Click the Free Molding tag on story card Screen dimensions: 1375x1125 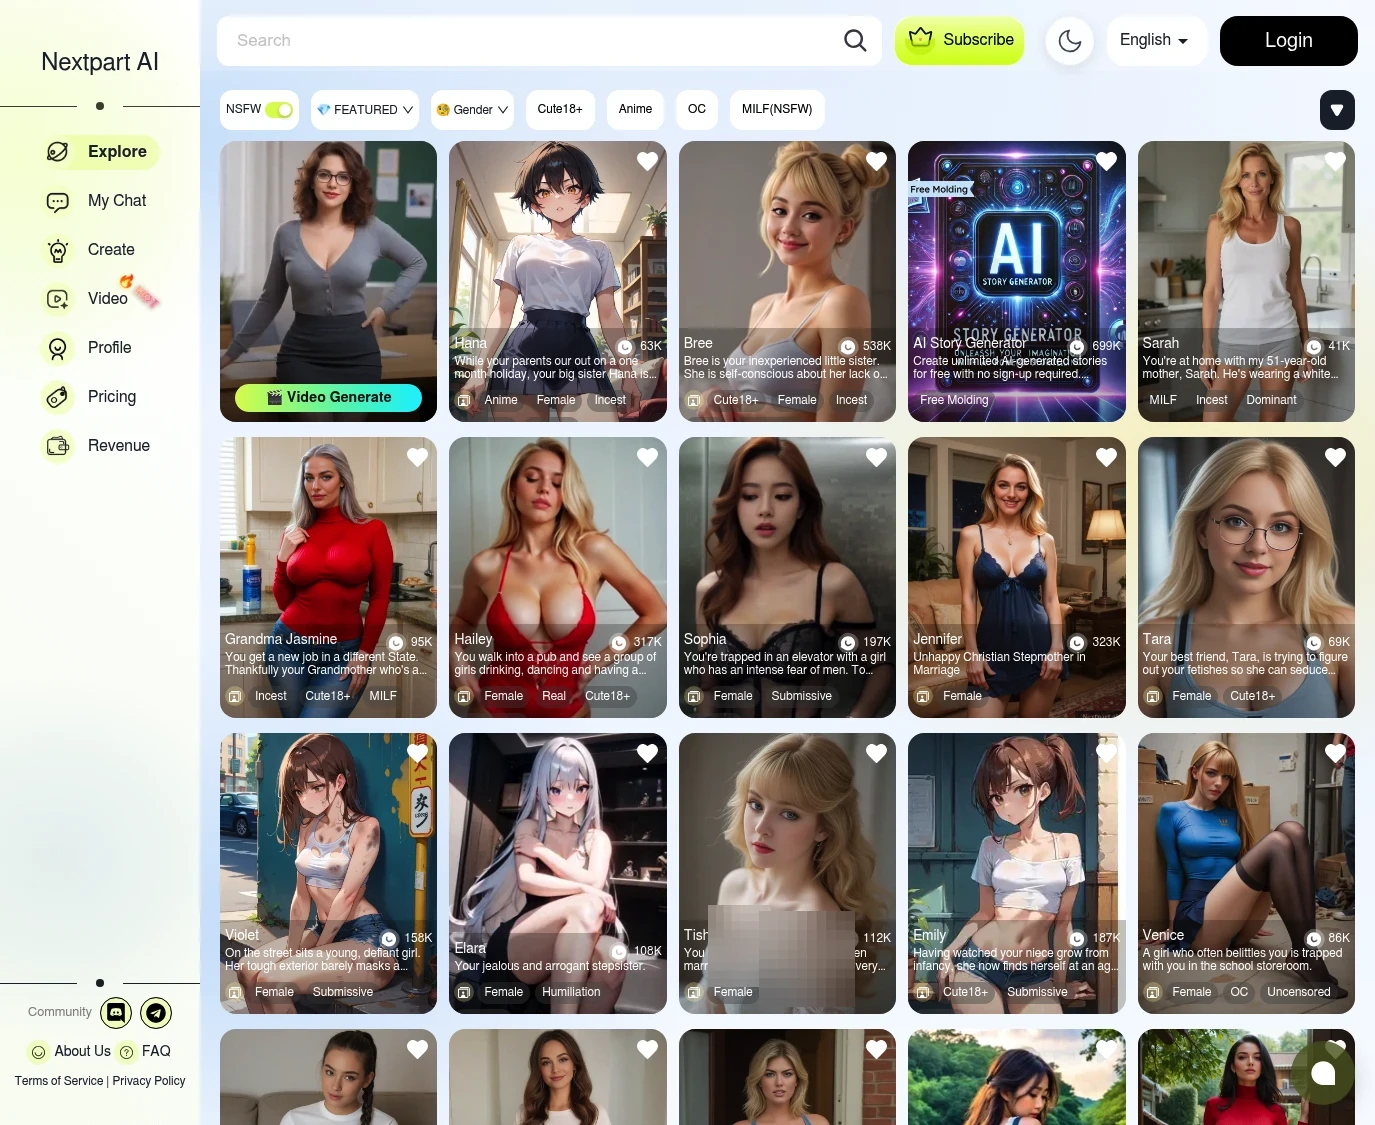pyautogui.click(x=954, y=400)
